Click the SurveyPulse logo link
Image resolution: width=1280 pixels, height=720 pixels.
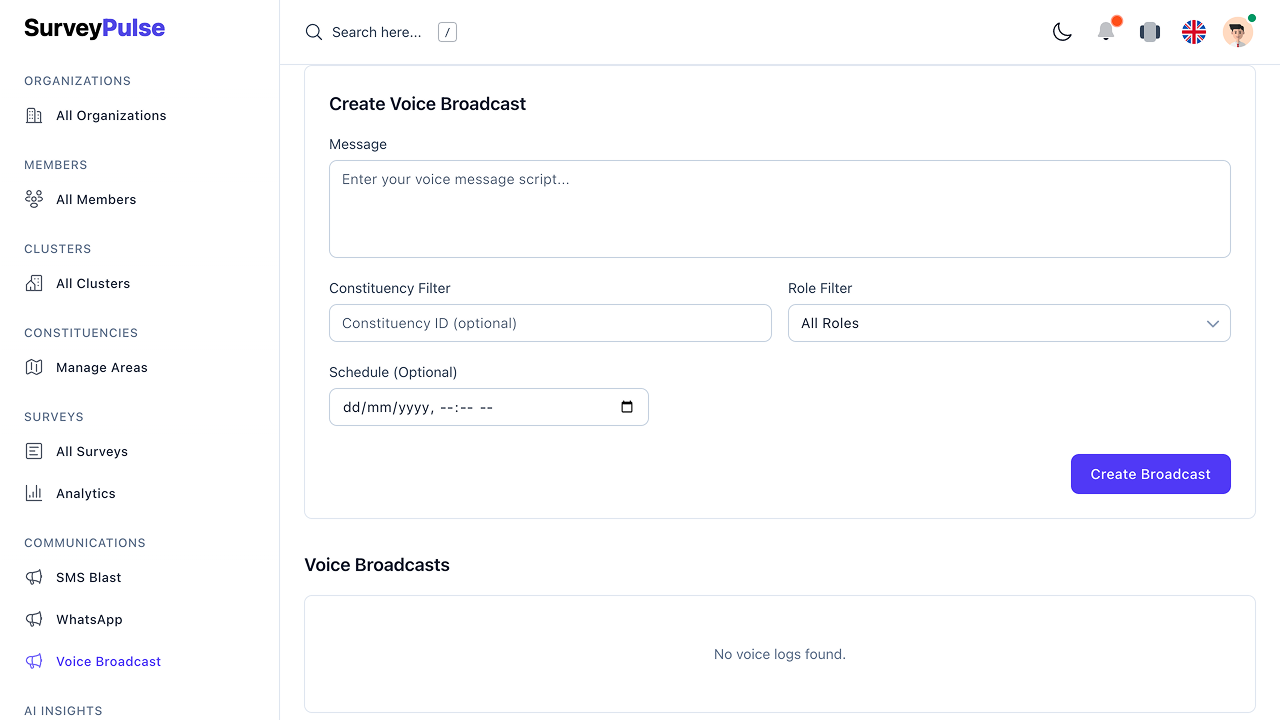[95, 29]
